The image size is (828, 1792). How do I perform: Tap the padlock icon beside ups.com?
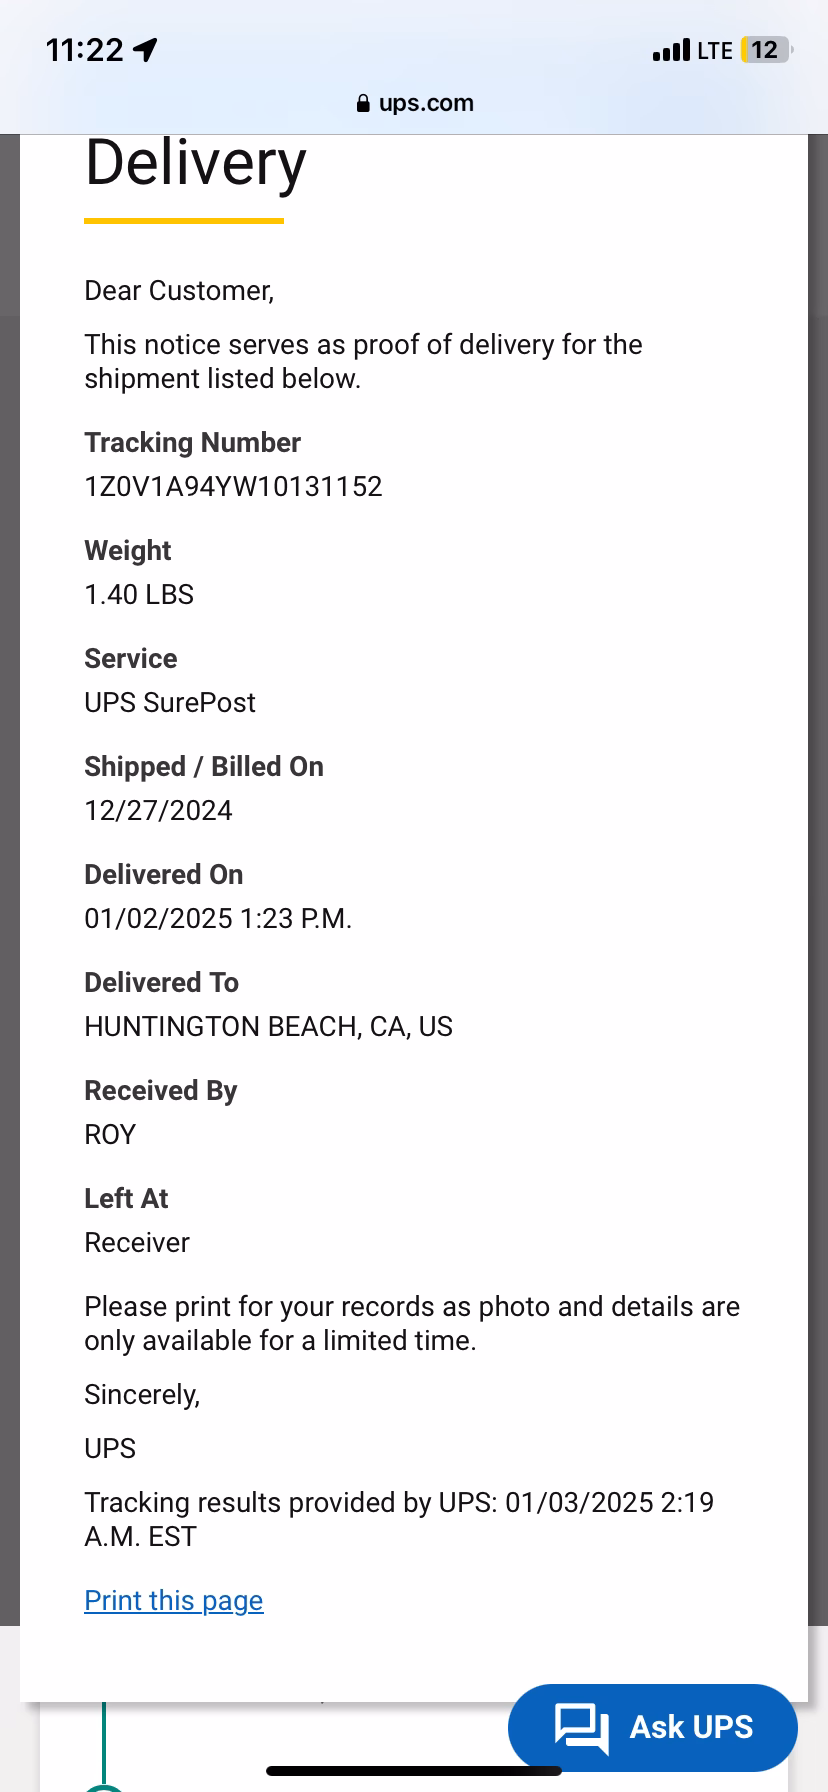coord(363,104)
